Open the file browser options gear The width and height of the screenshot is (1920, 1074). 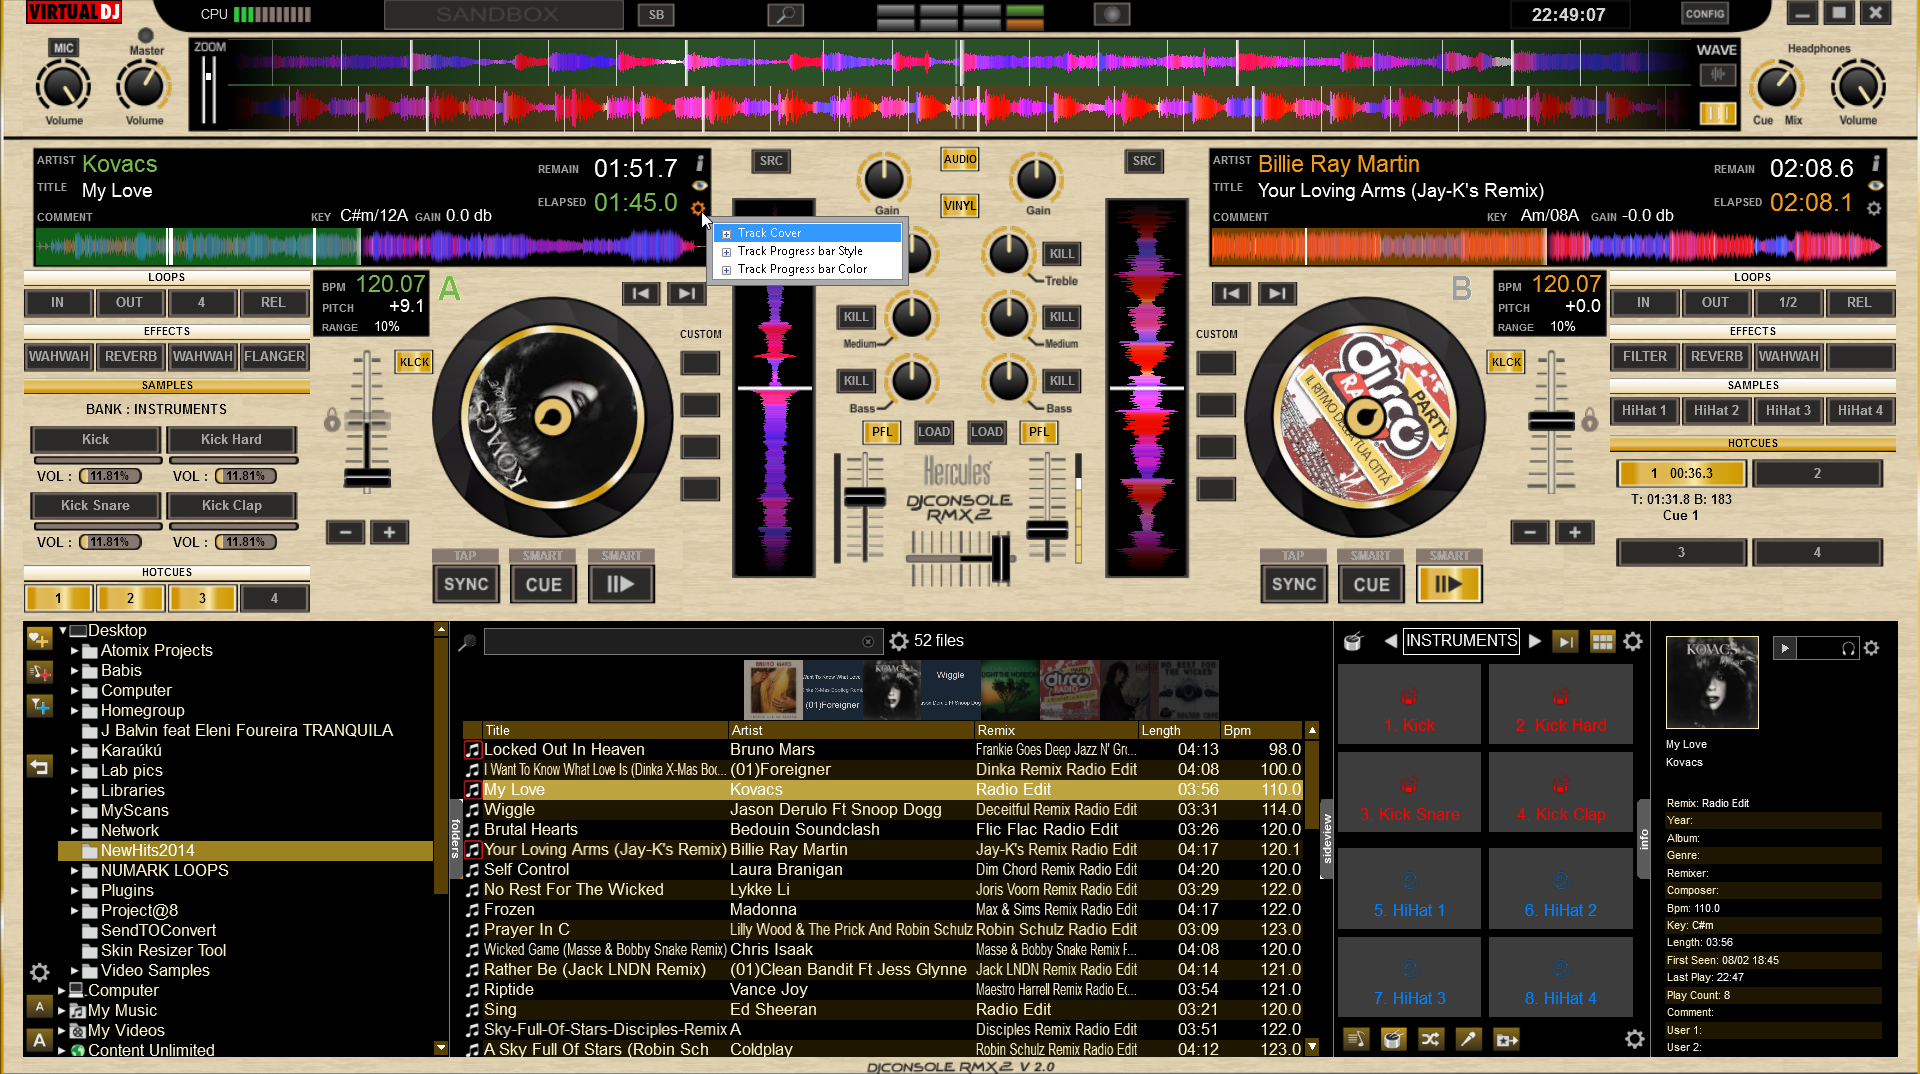899,641
